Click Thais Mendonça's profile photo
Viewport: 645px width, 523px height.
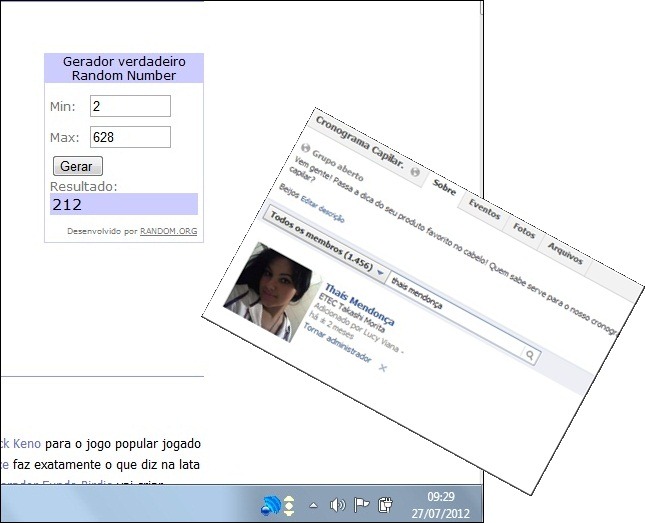[272, 292]
